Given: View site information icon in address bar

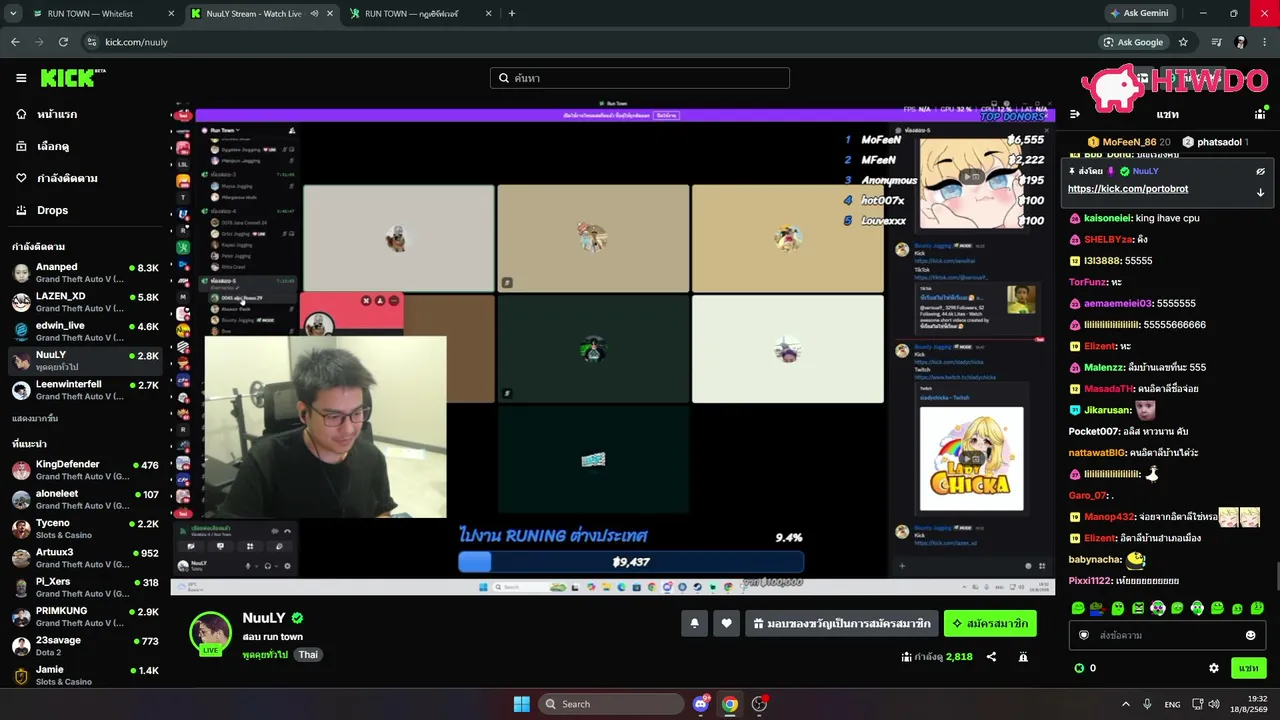Looking at the screenshot, I should (x=92, y=42).
